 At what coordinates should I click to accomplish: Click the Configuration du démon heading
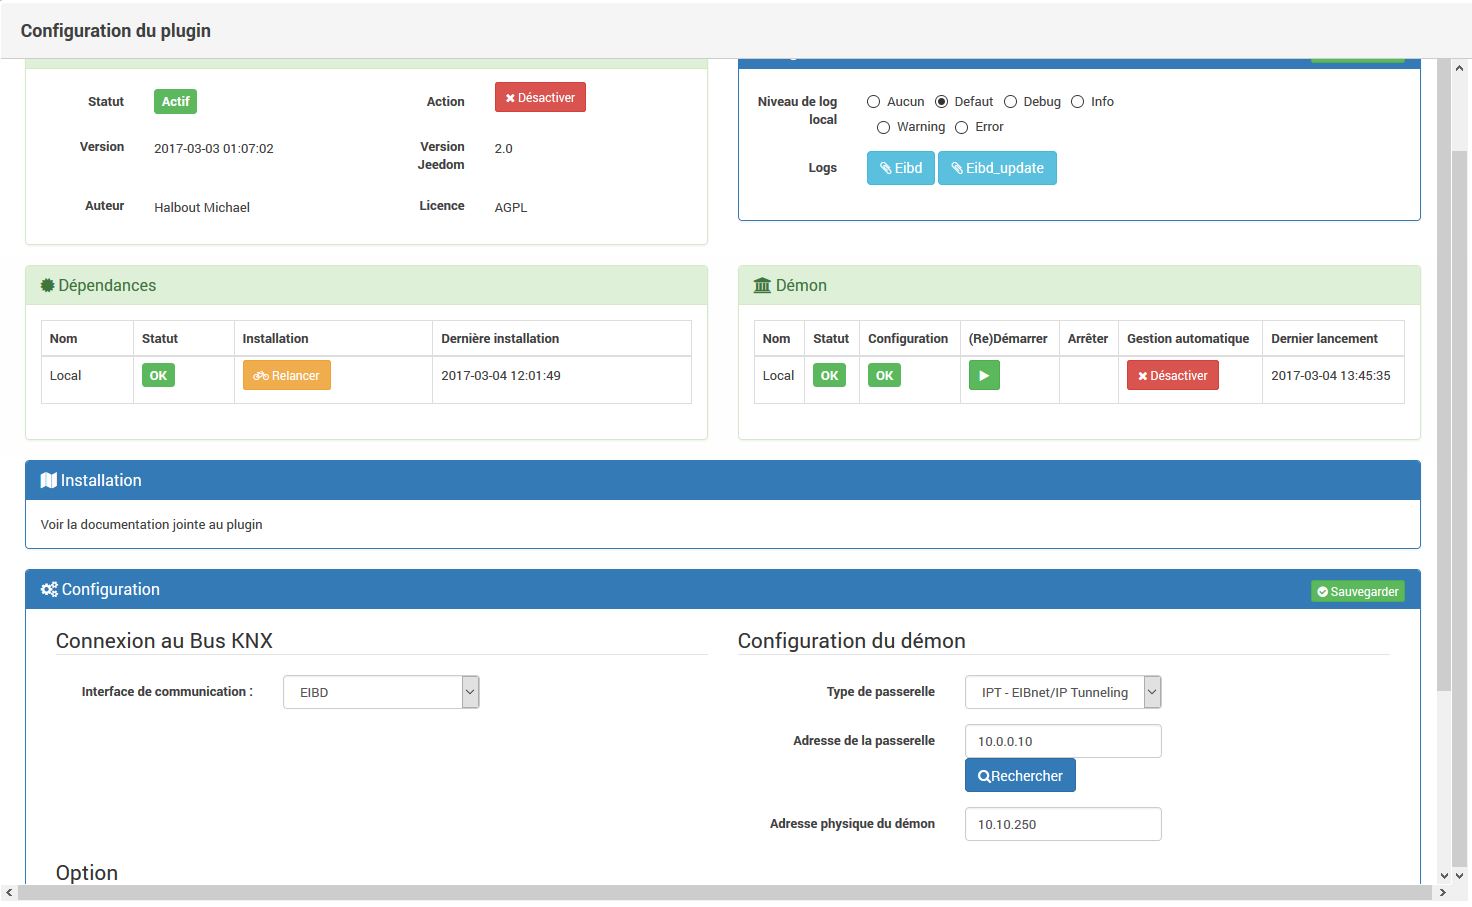coord(852,641)
